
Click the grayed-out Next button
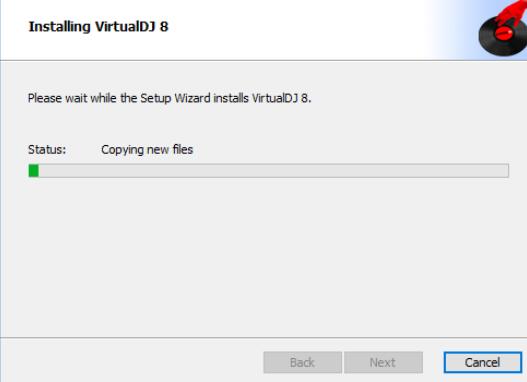coord(383,362)
